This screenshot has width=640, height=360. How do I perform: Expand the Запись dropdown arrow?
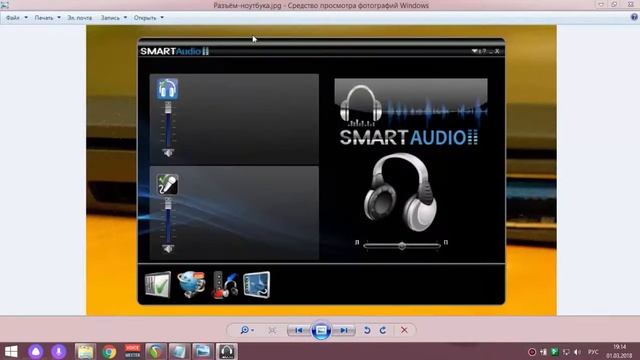tap(125, 18)
